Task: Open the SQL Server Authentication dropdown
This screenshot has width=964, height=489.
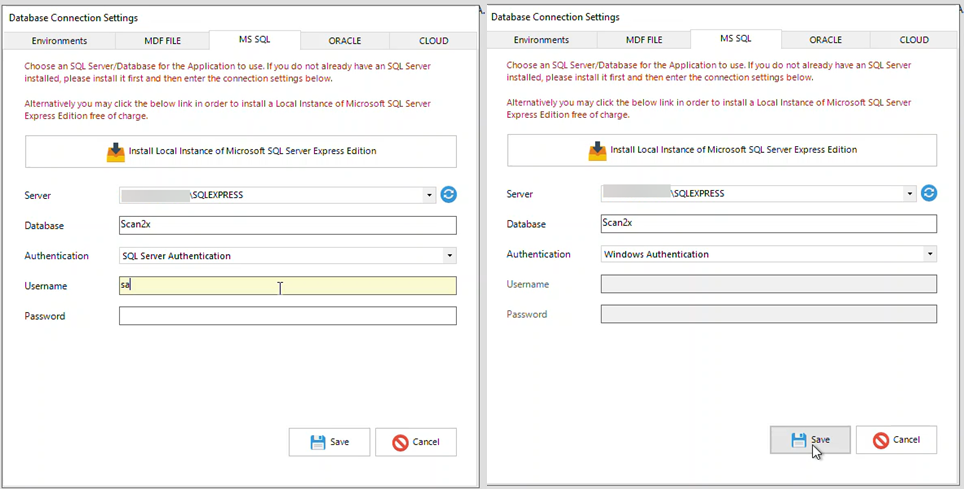Action: (449, 256)
